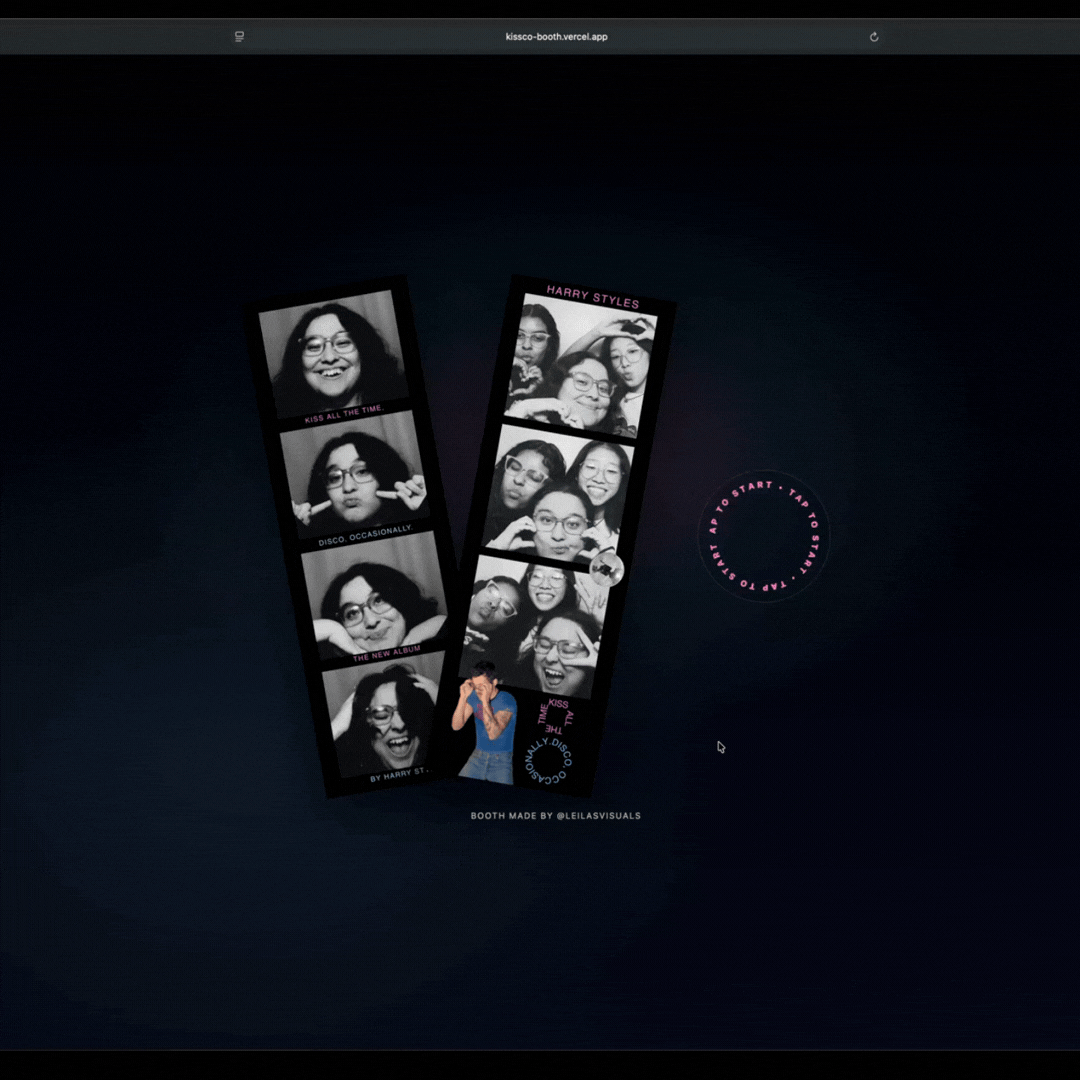Click the page reload icon in address bar
The width and height of the screenshot is (1080, 1080).
pyautogui.click(x=873, y=37)
